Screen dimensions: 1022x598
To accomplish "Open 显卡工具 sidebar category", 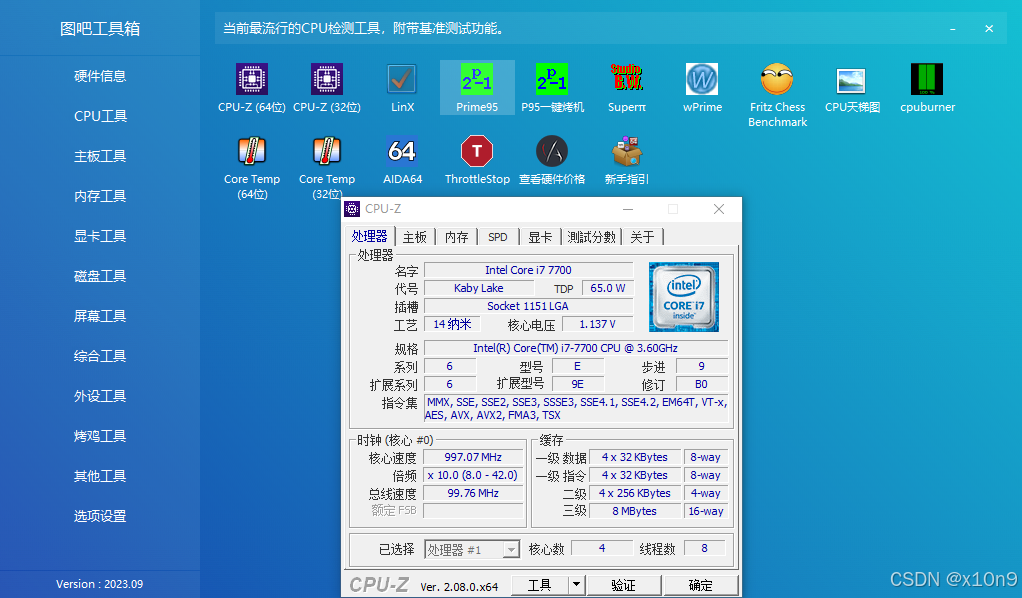I will [x=100, y=236].
